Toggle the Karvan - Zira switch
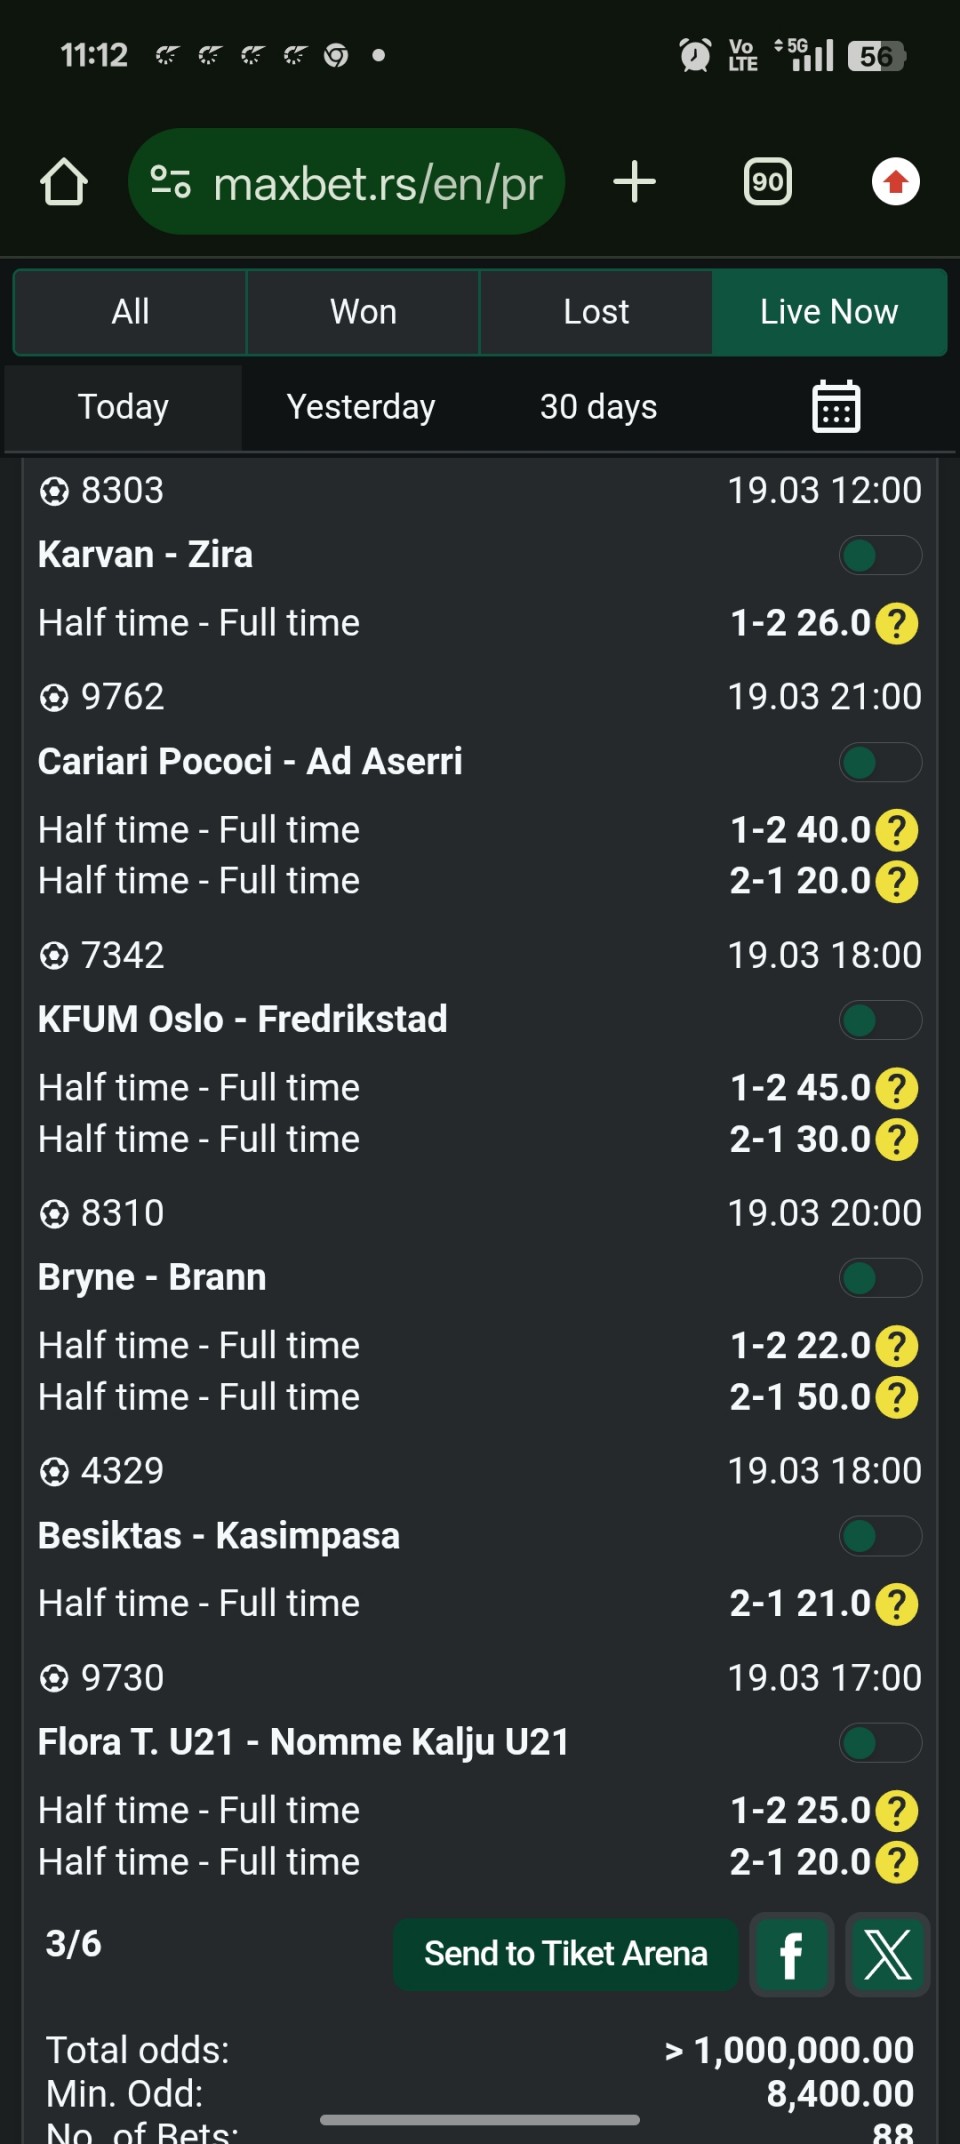Viewport: 960px width, 2144px height. 880,556
